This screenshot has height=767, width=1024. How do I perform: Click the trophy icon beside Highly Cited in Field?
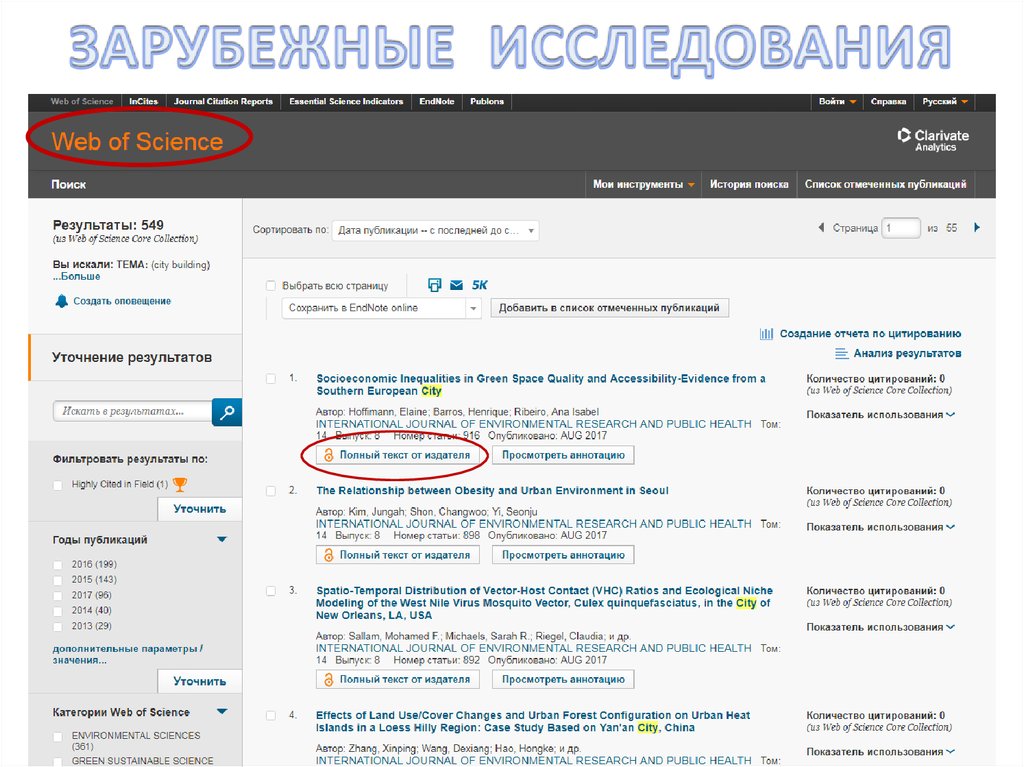pyautogui.click(x=180, y=484)
